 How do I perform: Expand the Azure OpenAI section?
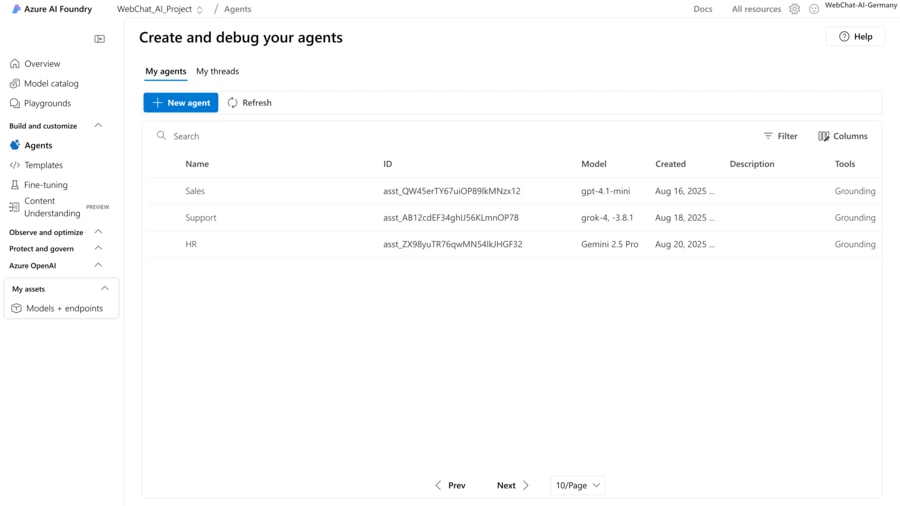pos(98,266)
